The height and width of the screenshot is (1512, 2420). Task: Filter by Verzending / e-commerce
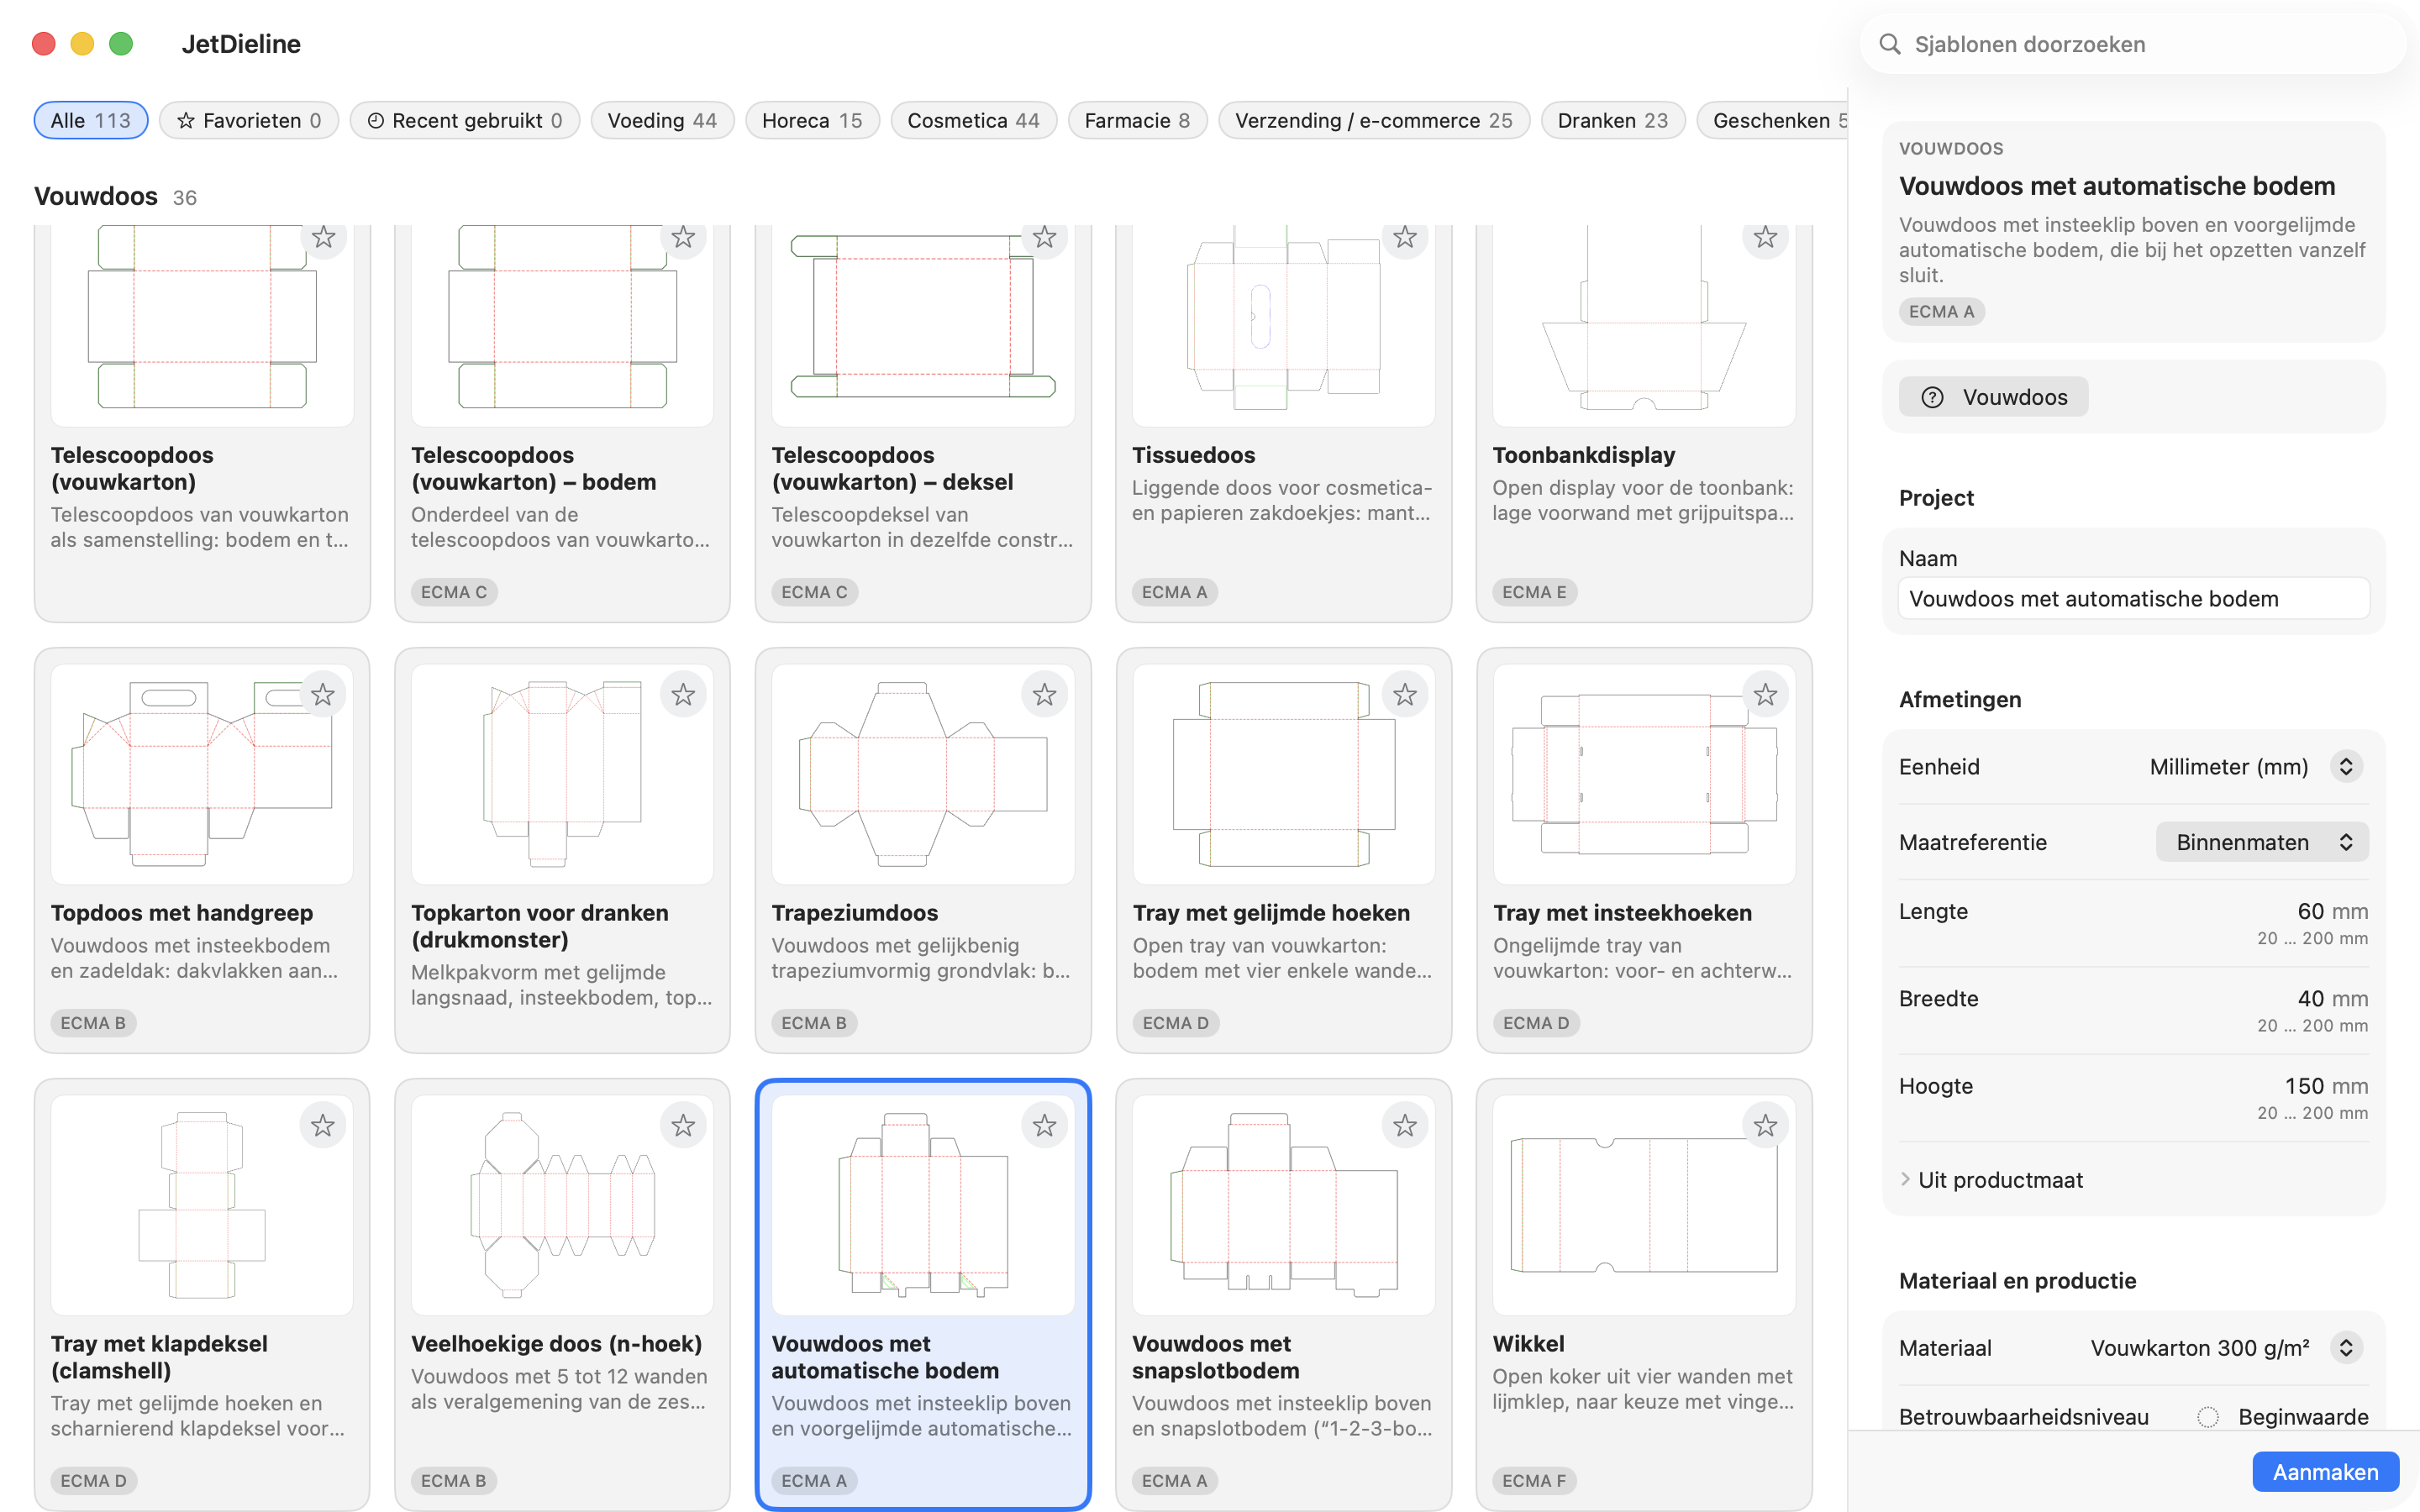click(x=1373, y=120)
